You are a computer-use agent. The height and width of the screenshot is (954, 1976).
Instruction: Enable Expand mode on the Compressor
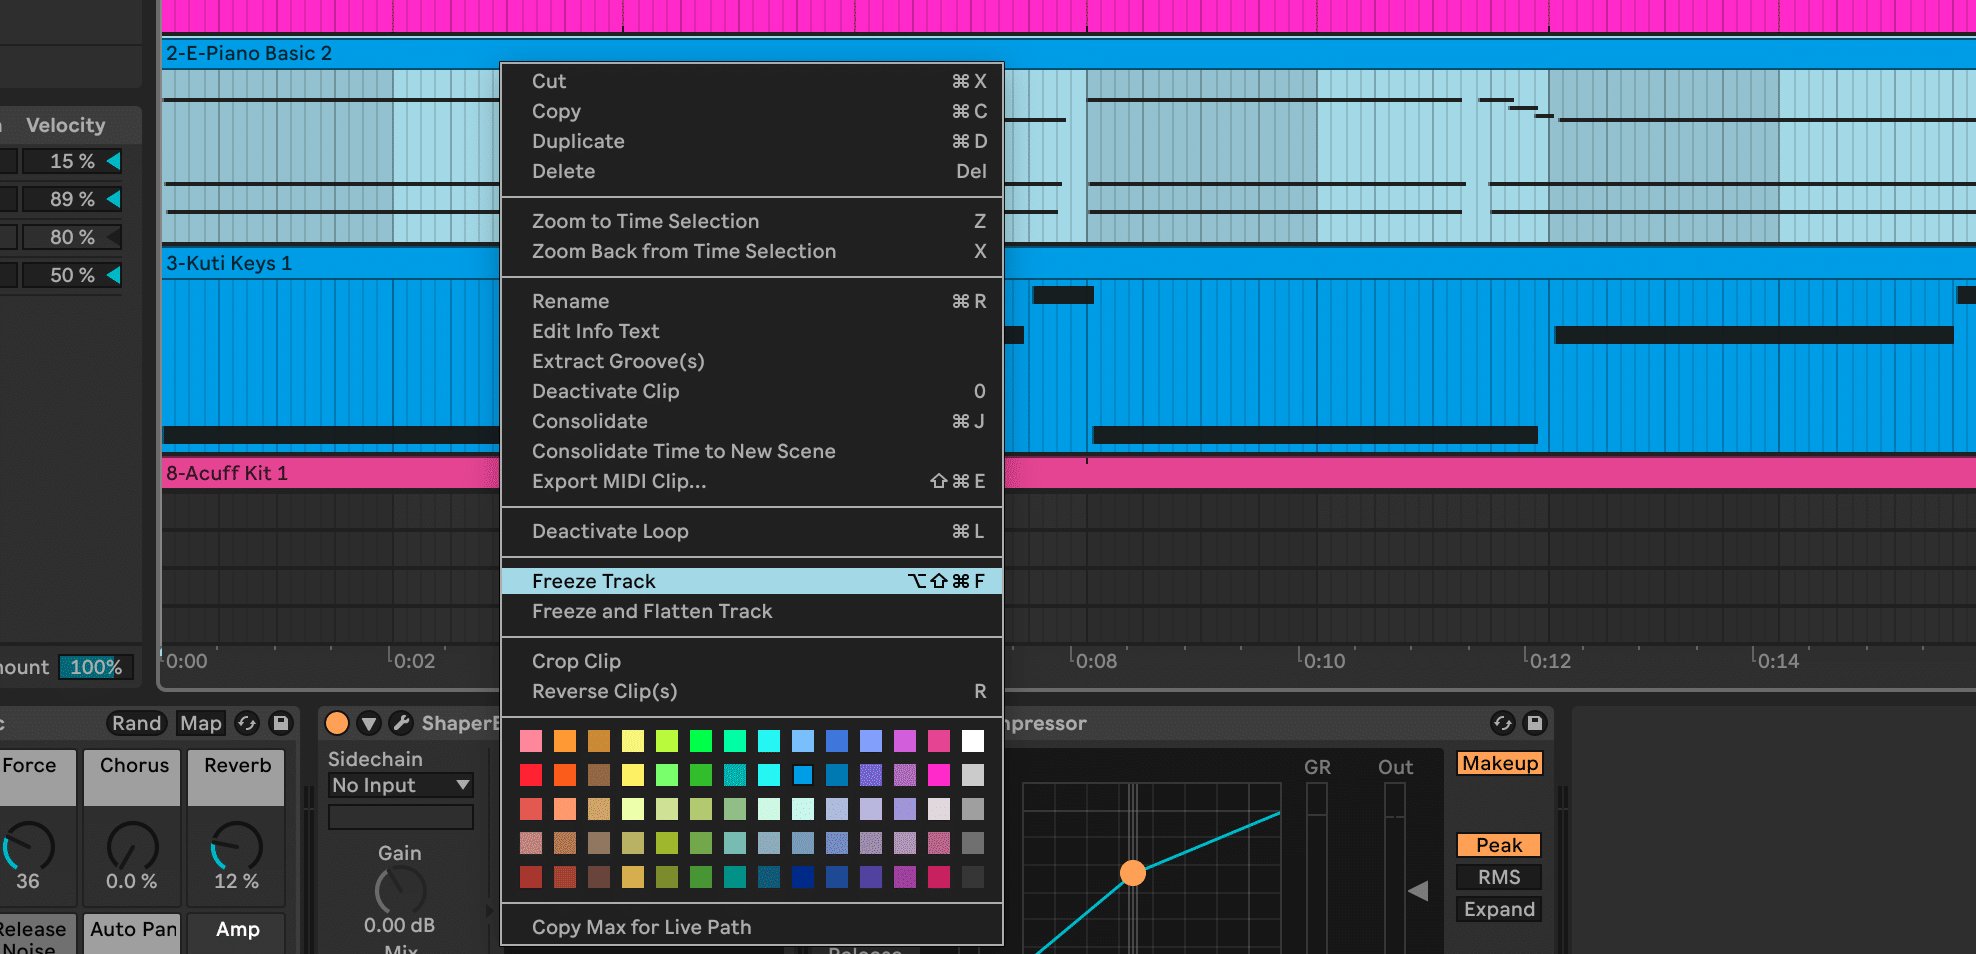1498,909
